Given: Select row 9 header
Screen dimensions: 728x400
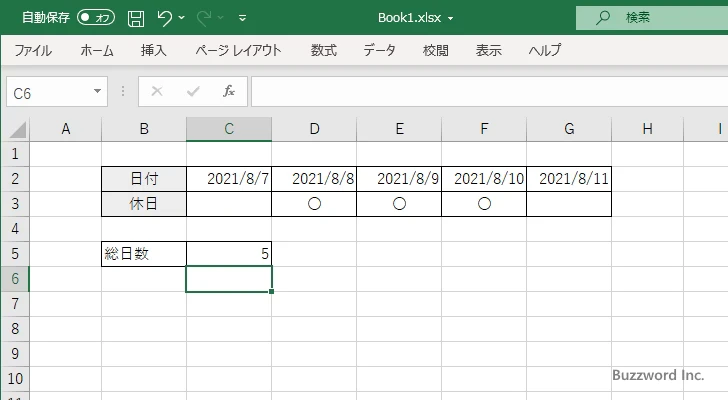Looking at the screenshot, I should 15,354.
